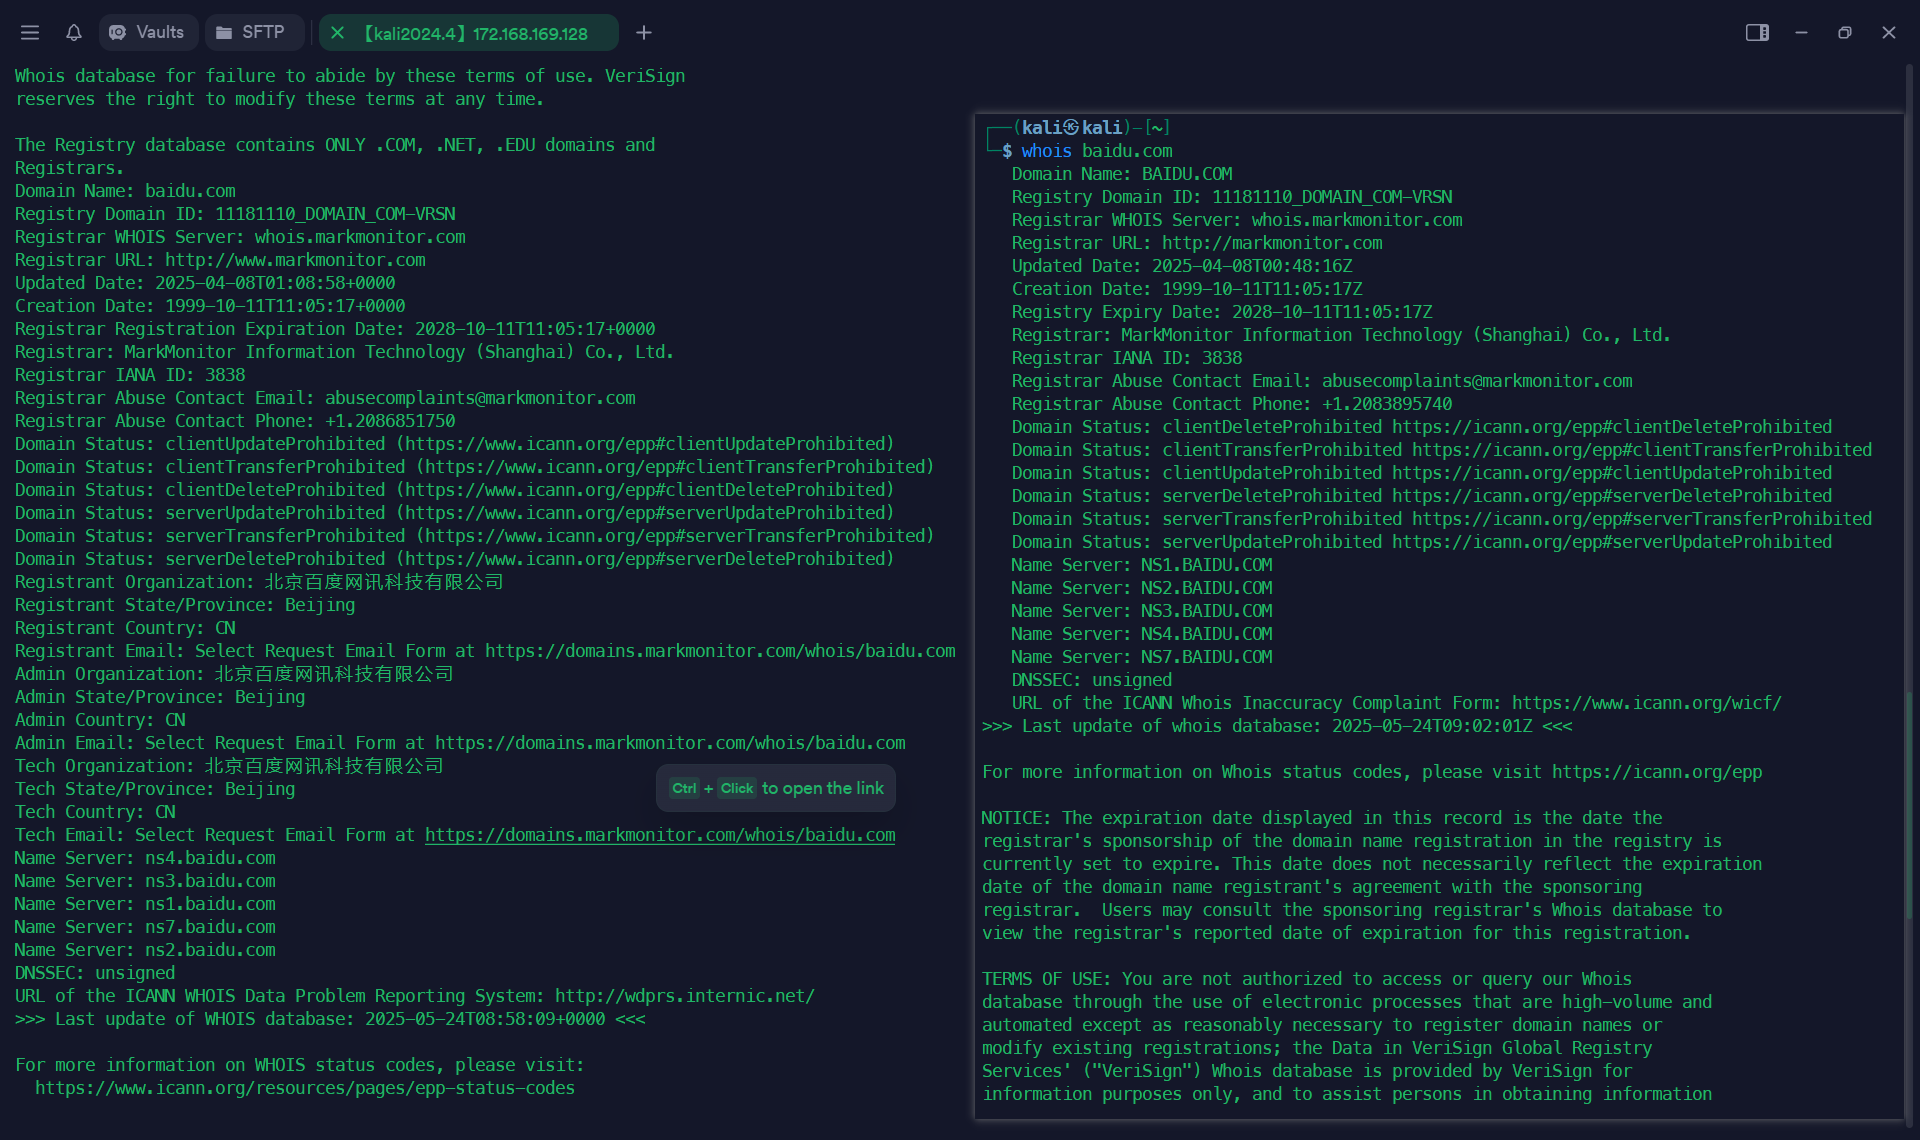
Task: Open notifications bell
Action: (74, 33)
